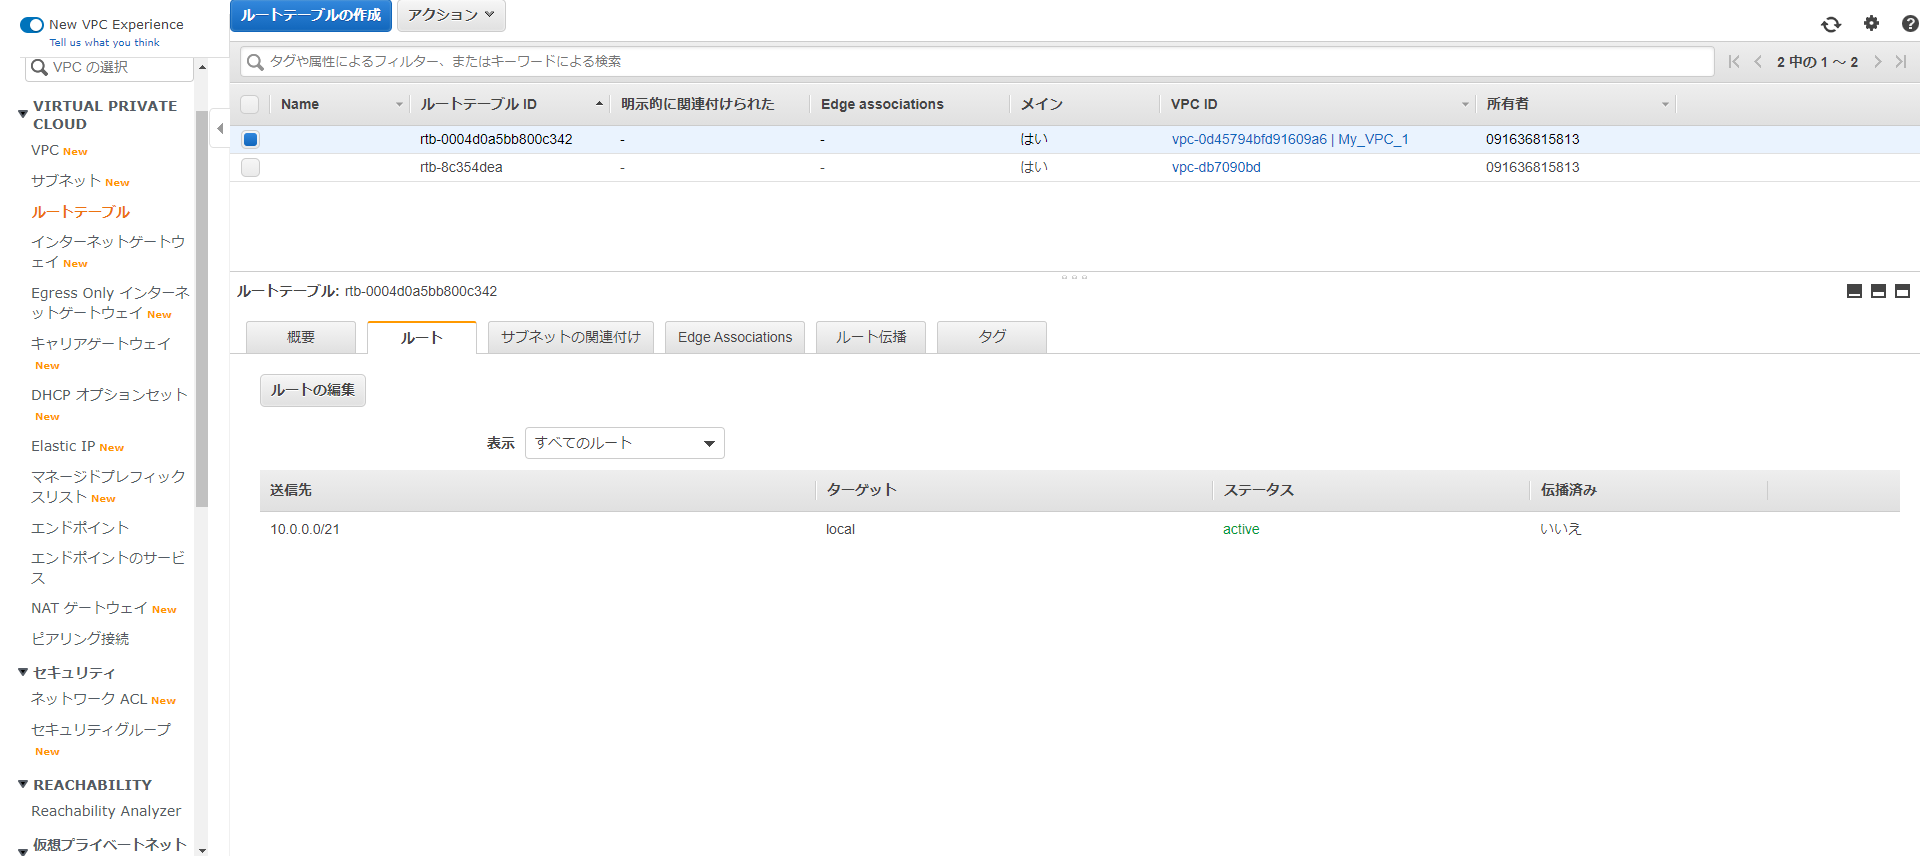This screenshot has width=1920, height=856.
Task: Click the VPC selection search icon
Action: (x=39, y=67)
